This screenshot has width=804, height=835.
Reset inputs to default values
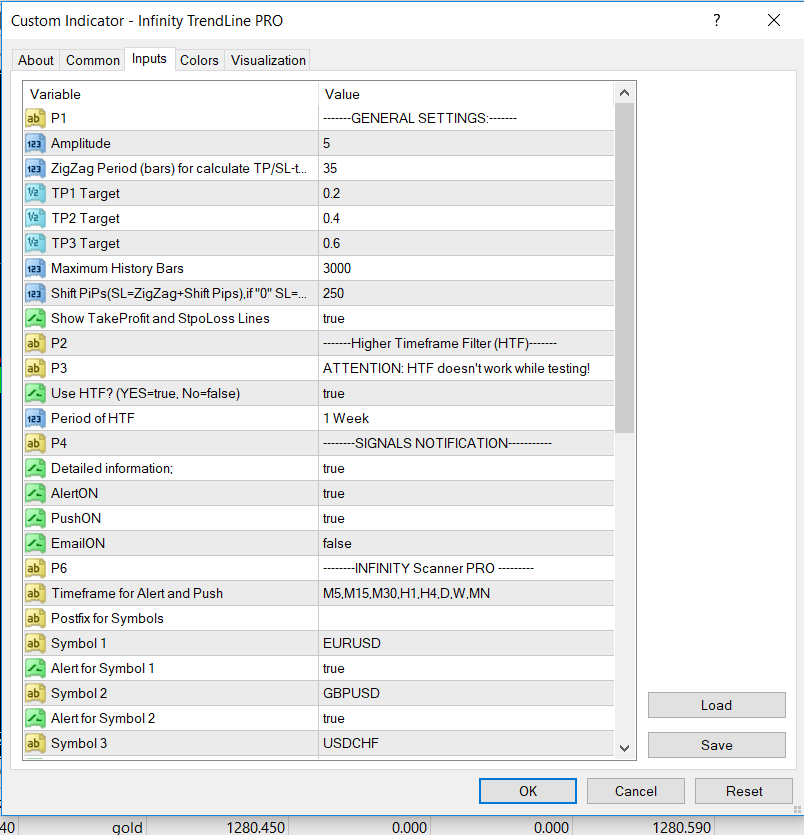click(x=744, y=791)
